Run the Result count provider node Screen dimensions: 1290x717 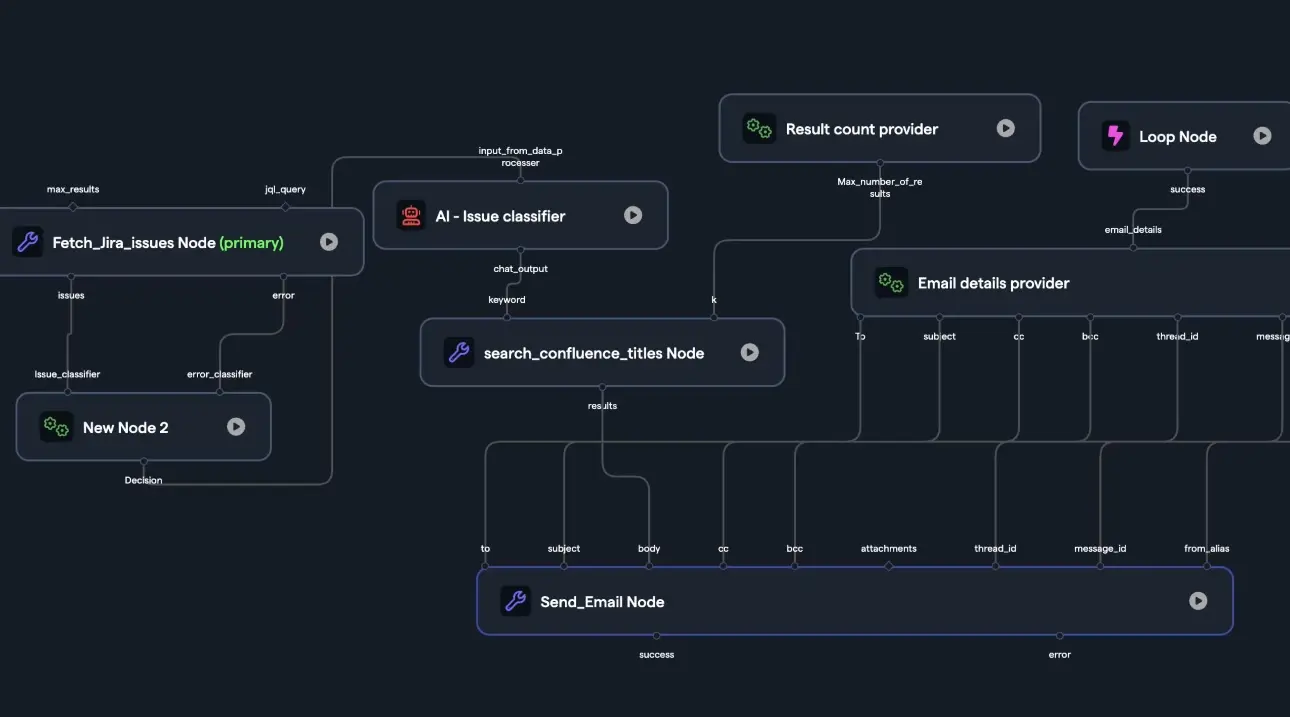tap(1004, 128)
